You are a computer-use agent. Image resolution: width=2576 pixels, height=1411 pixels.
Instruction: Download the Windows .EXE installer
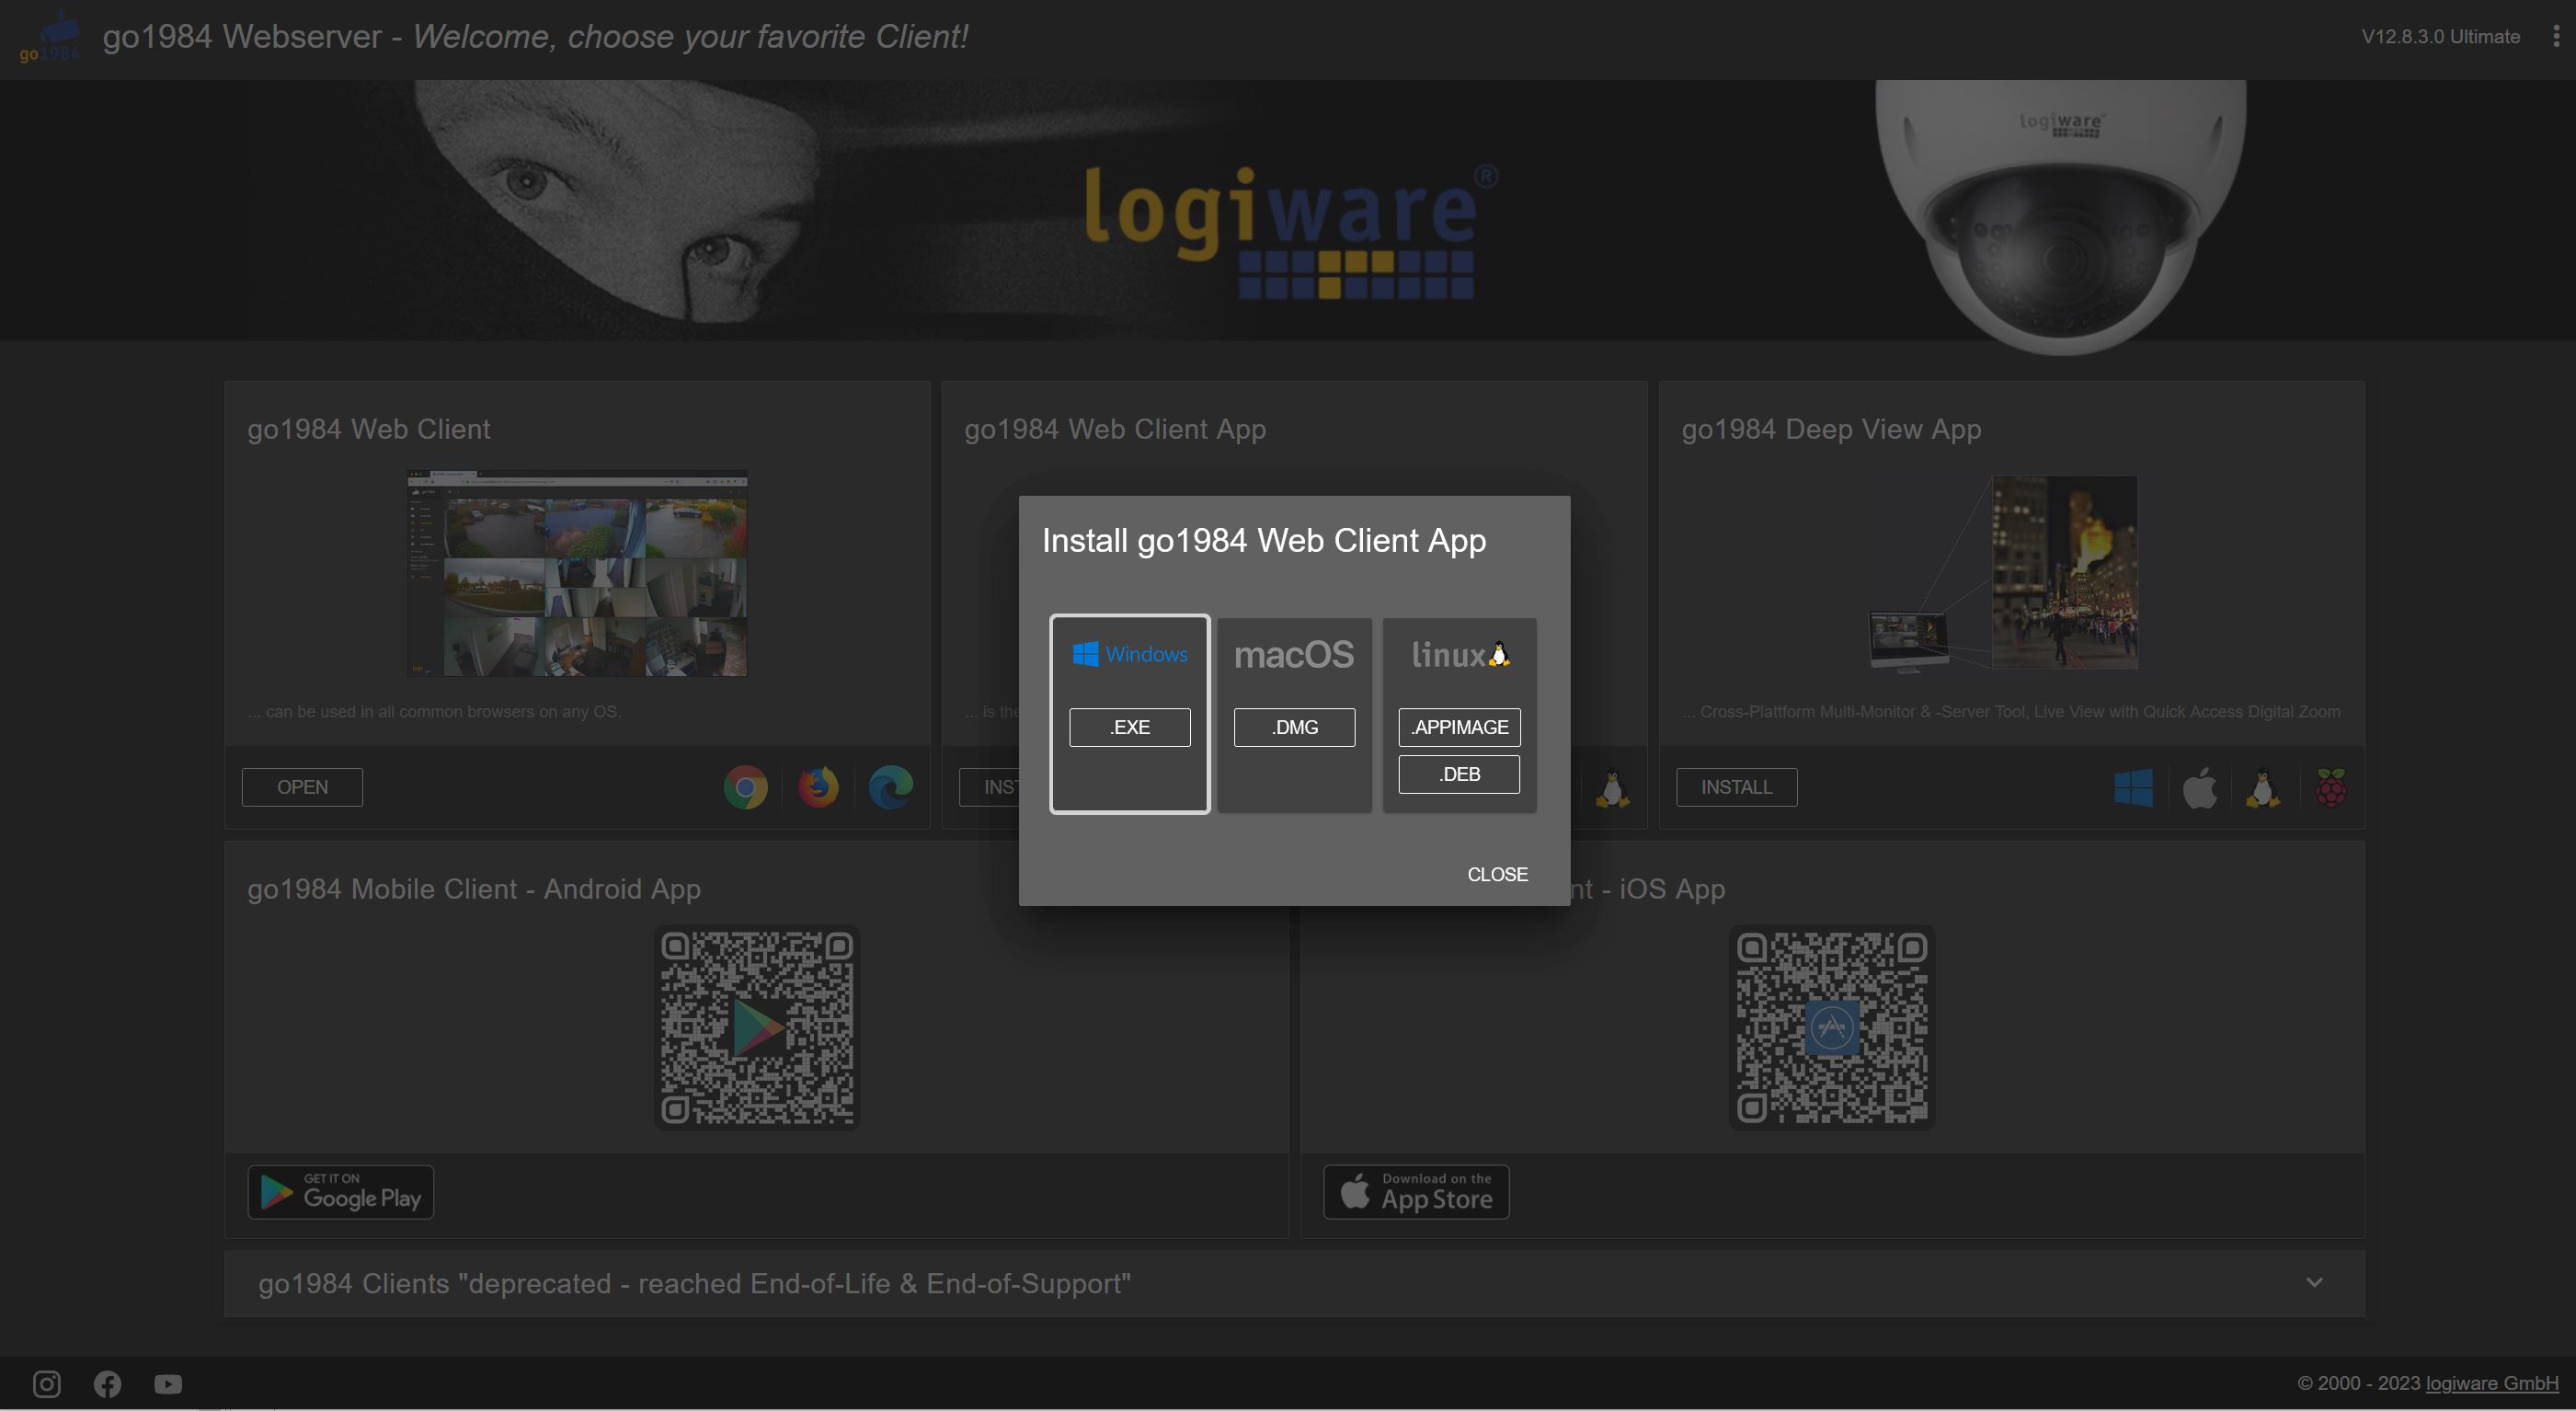(x=1129, y=727)
